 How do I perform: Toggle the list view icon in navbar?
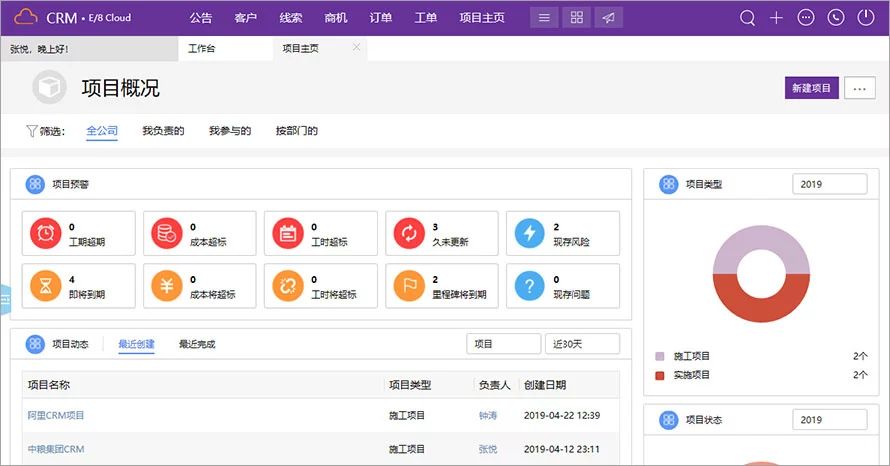pyautogui.click(x=543, y=18)
